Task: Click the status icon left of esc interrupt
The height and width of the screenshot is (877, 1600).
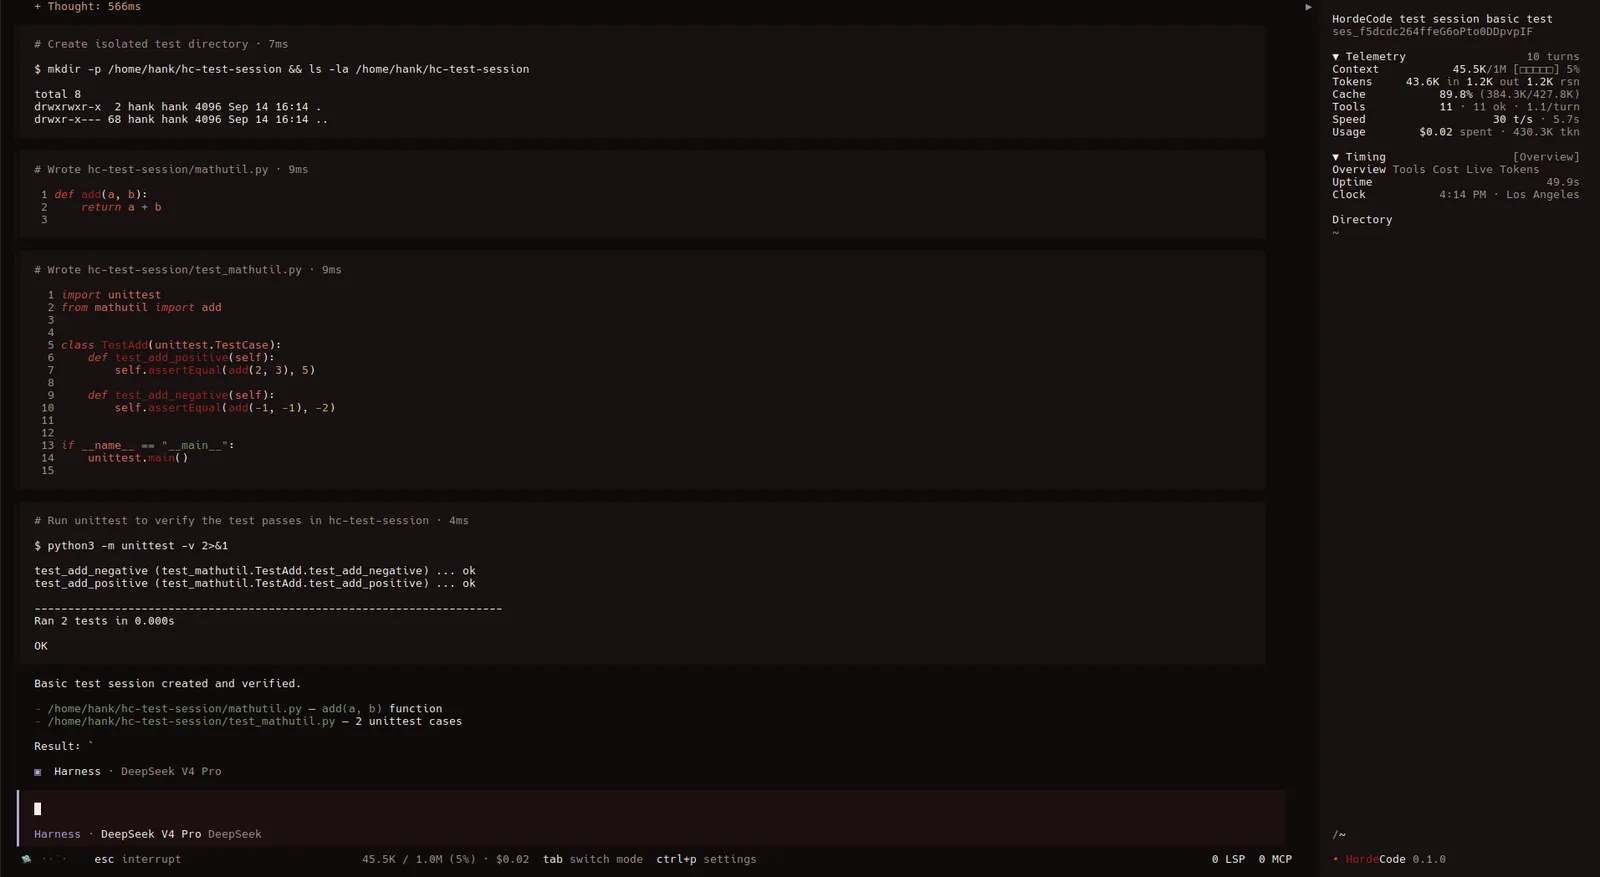Action: point(26,859)
